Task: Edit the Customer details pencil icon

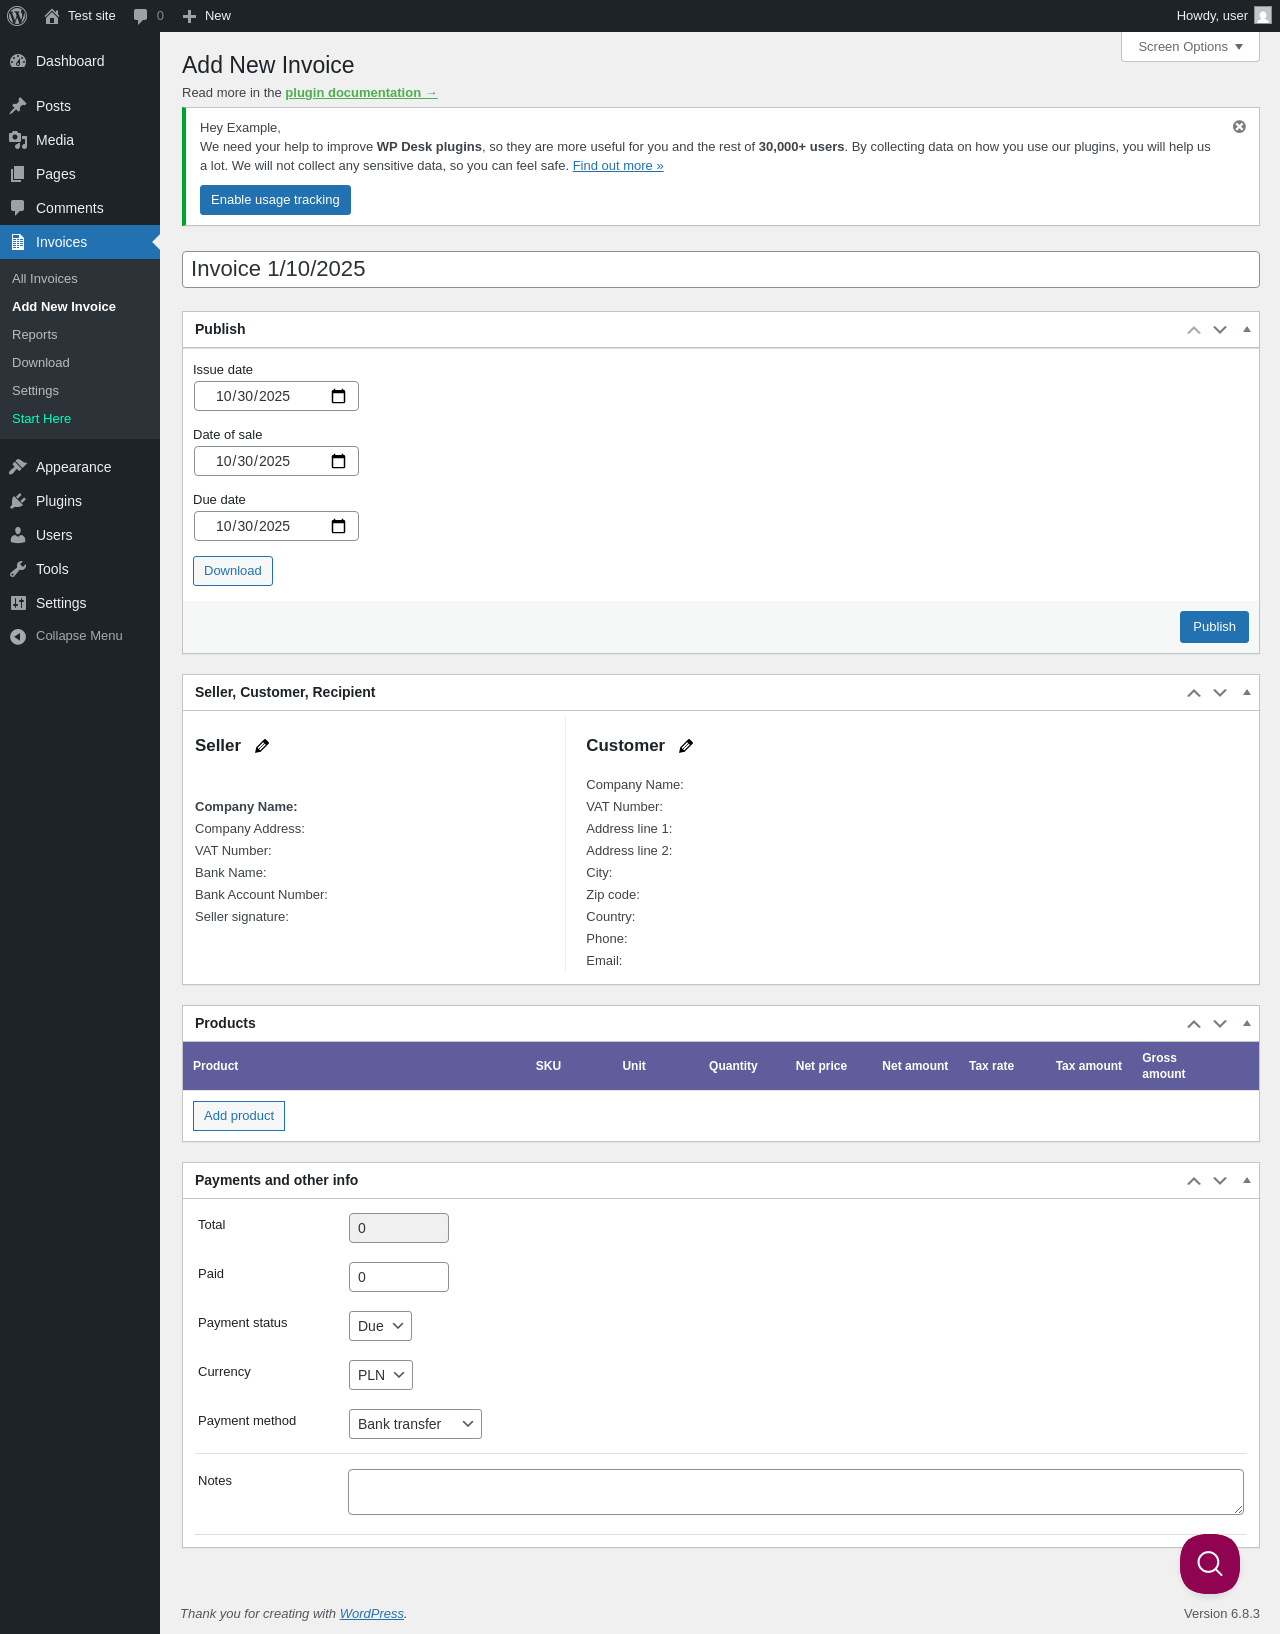Action: pos(686,746)
